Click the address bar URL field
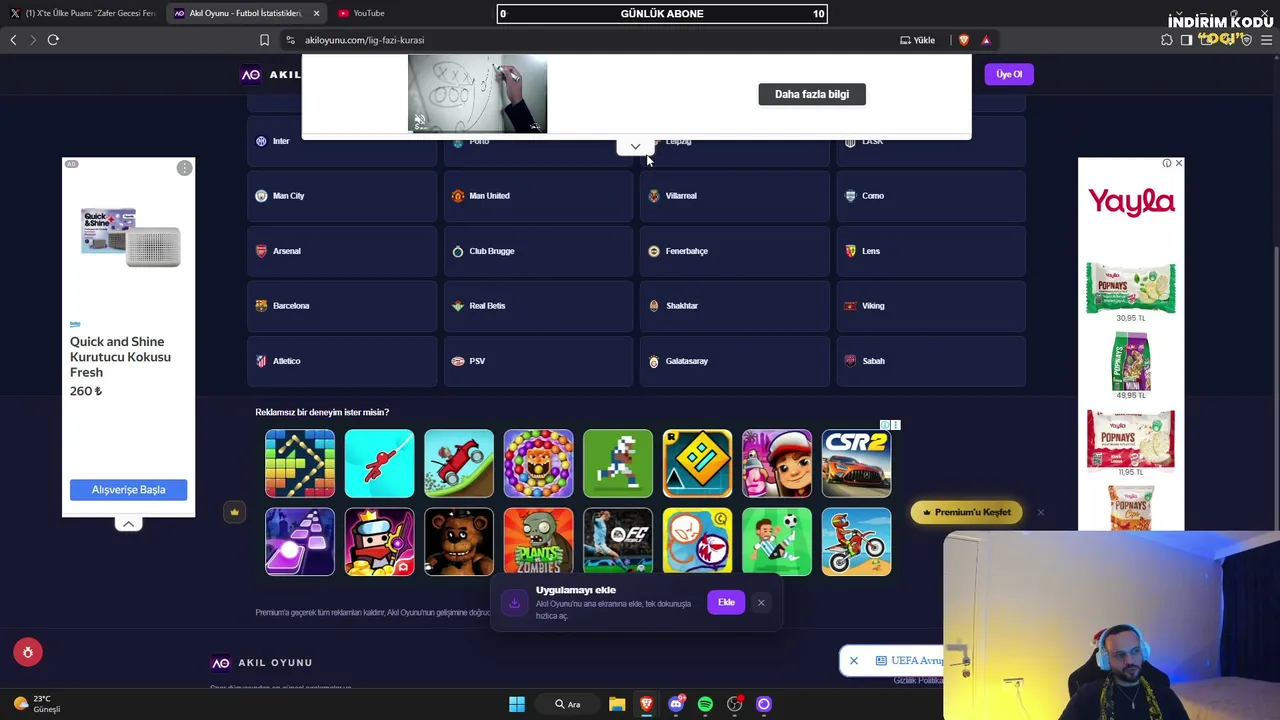 tap(590, 40)
